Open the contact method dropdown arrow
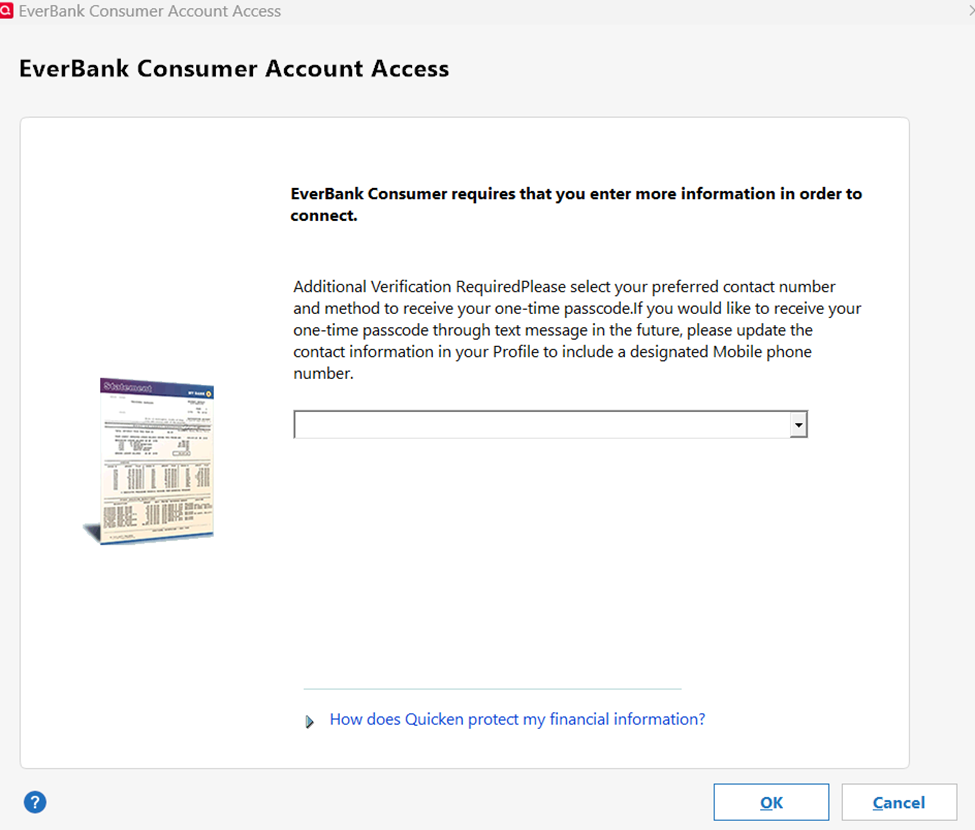This screenshot has height=830, width=975. coord(798,425)
